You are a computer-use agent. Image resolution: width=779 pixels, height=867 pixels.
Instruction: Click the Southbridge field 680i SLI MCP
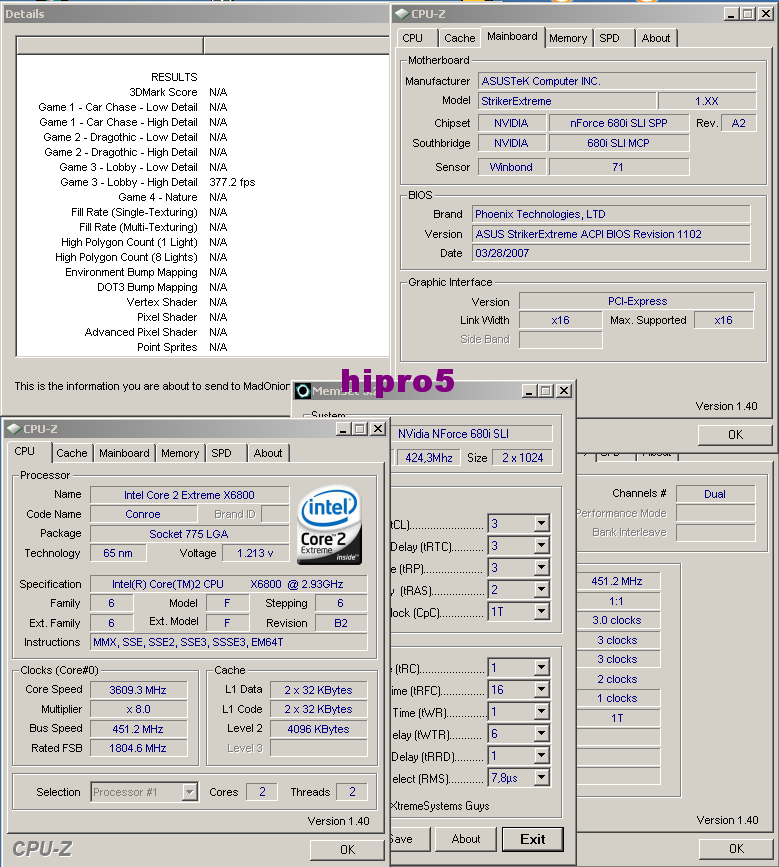click(619, 143)
